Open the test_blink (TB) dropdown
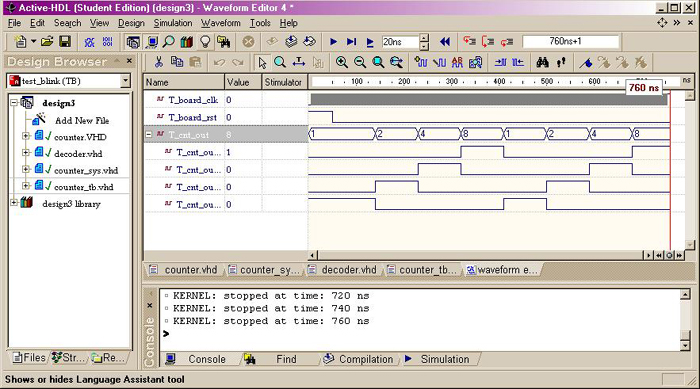This screenshot has height=389, width=700. [x=125, y=81]
